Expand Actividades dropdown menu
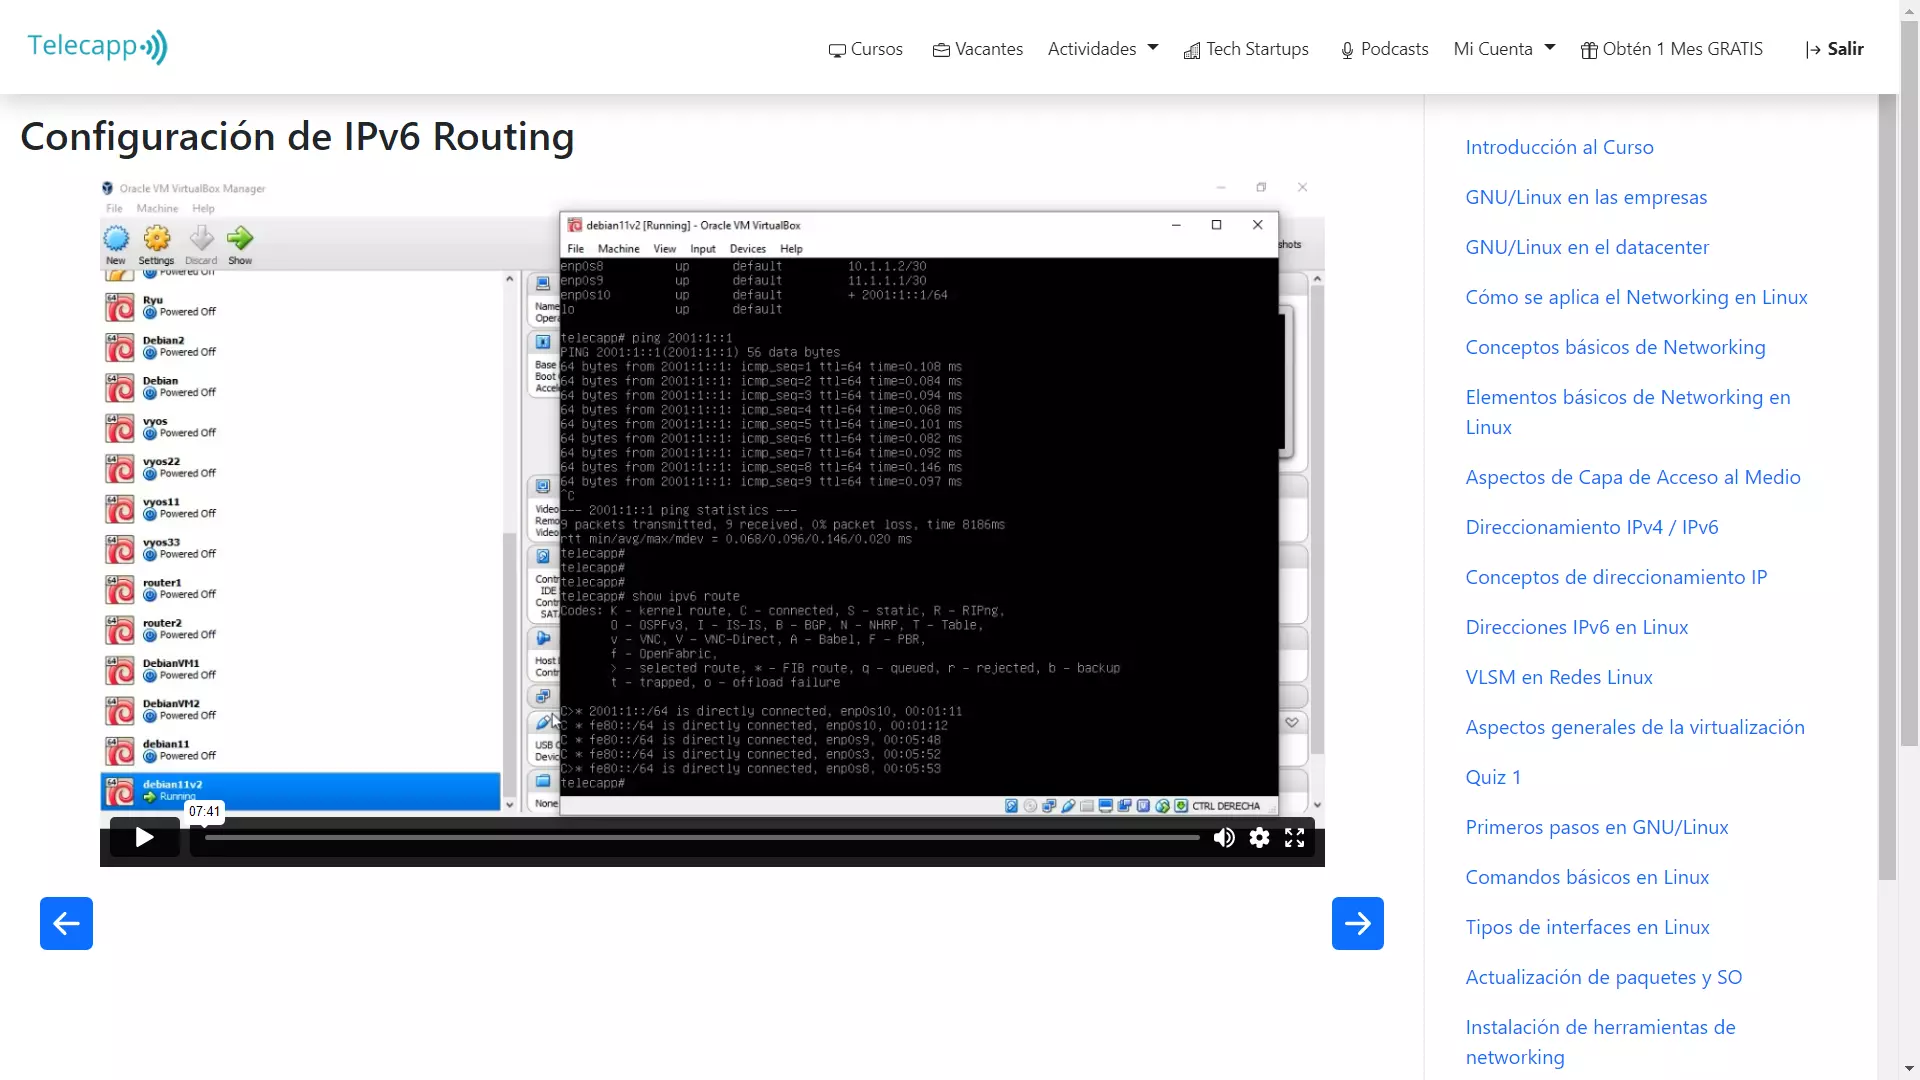 click(x=1103, y=49)
